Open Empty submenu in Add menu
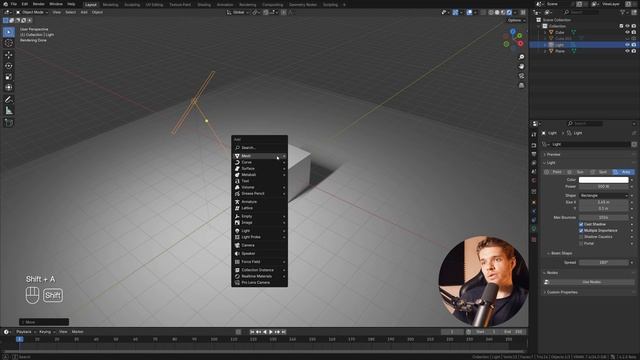The image size is (640, 360). [260, 216]
